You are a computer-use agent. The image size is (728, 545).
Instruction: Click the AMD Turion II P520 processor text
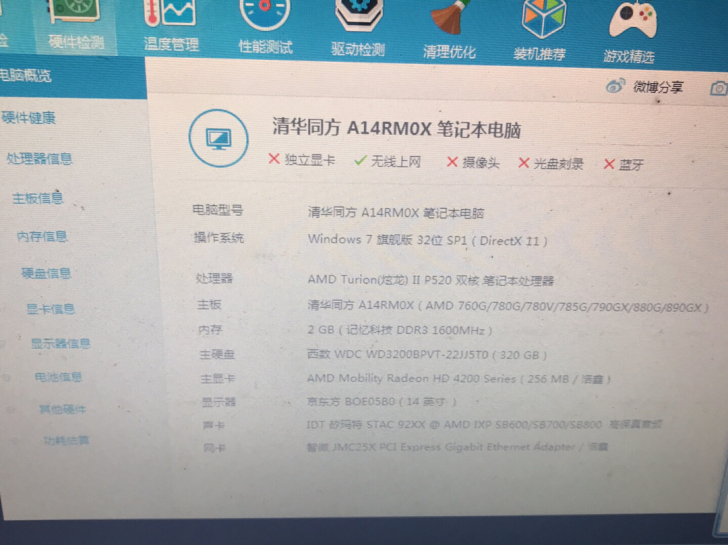(430, 280)
